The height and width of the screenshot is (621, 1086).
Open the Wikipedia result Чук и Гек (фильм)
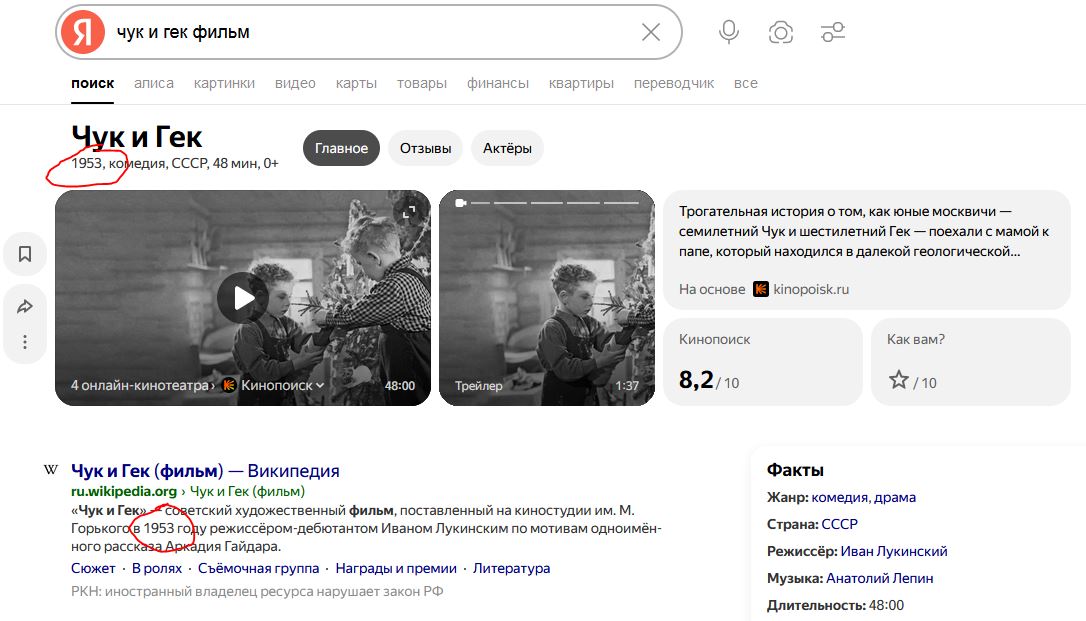click(x=205, y=471)
